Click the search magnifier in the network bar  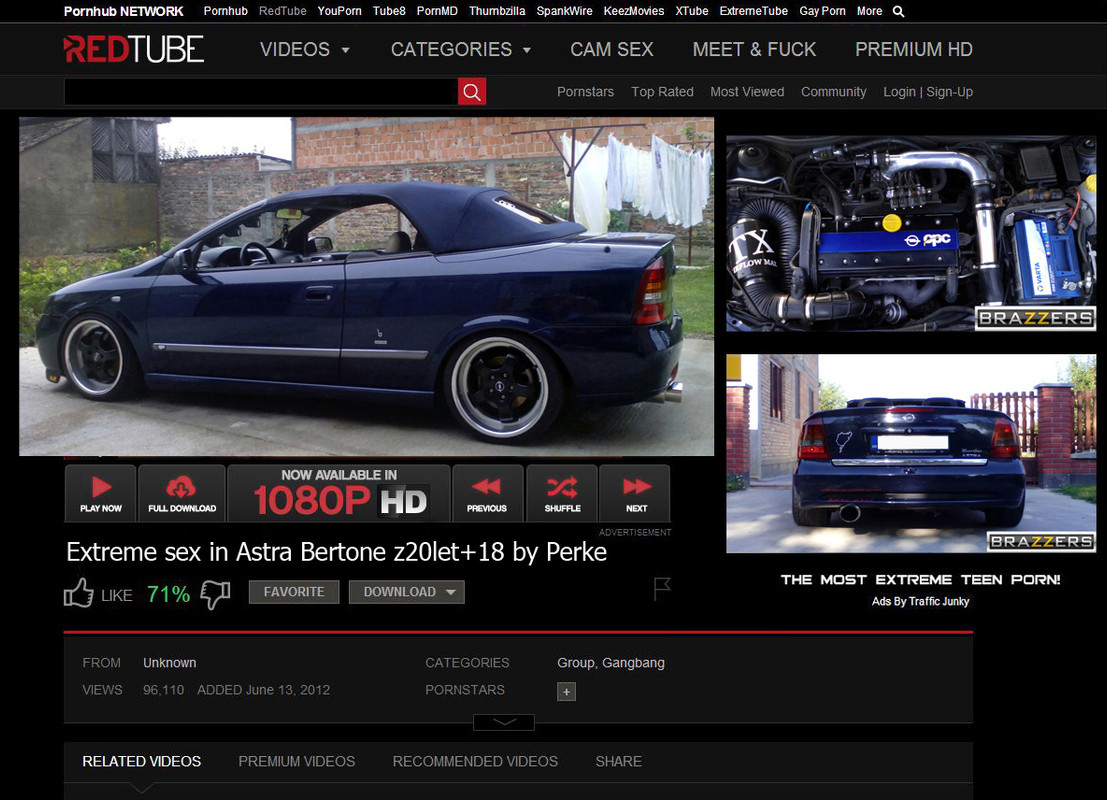[898, 11]
